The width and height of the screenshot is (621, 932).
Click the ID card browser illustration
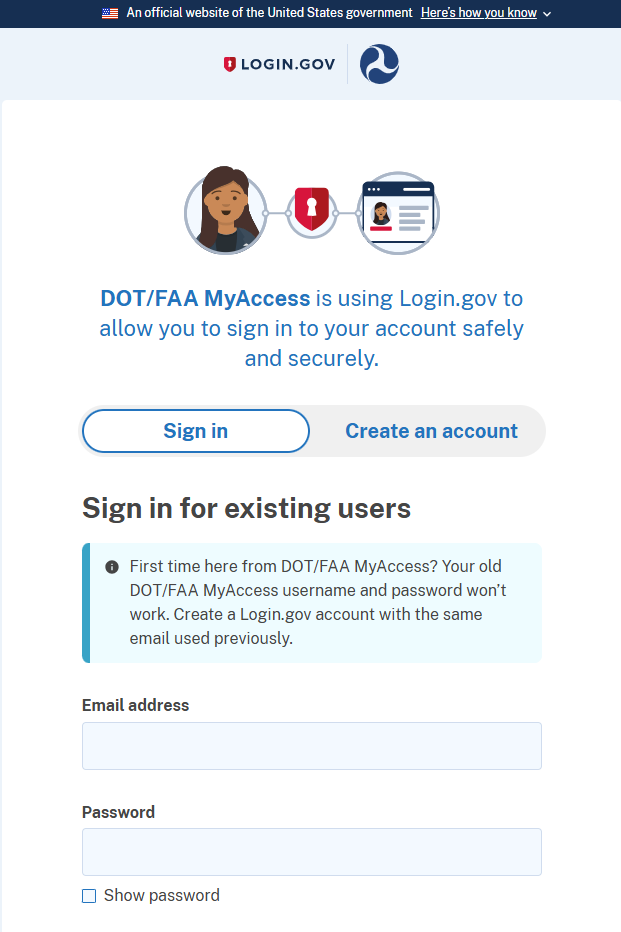tap(398, 212)
